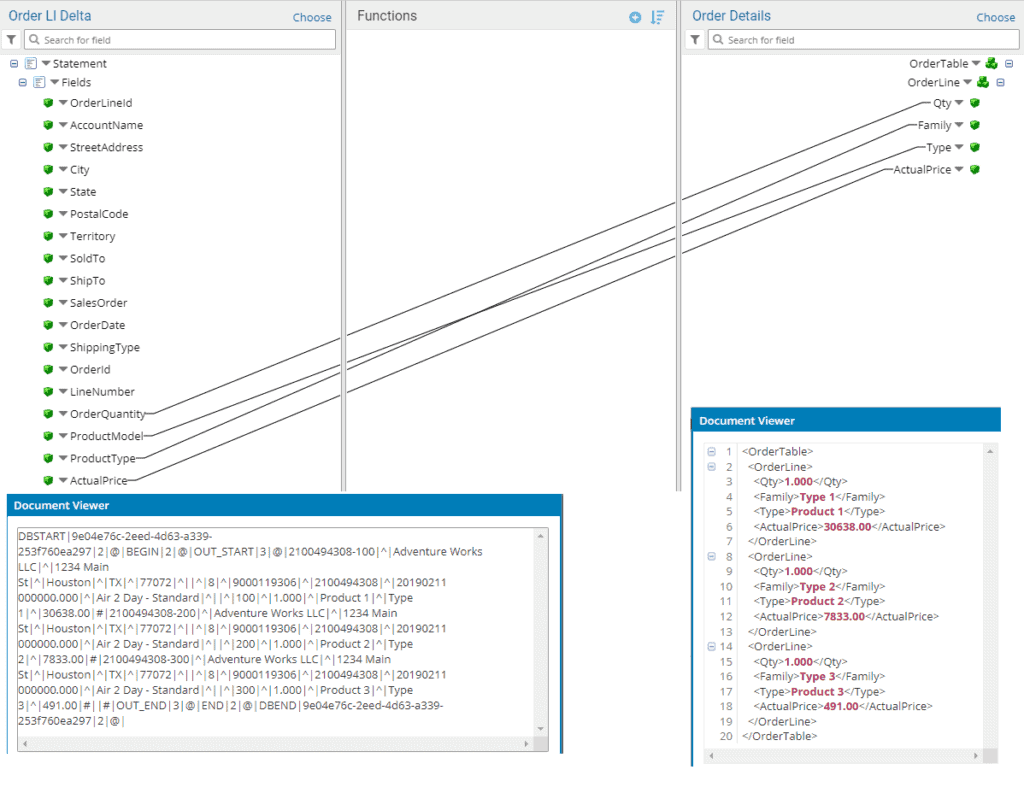Click the </OrderTable> closing tag line
The width and height of the screenshot is (1024, 793).
(x=780, y=736)
